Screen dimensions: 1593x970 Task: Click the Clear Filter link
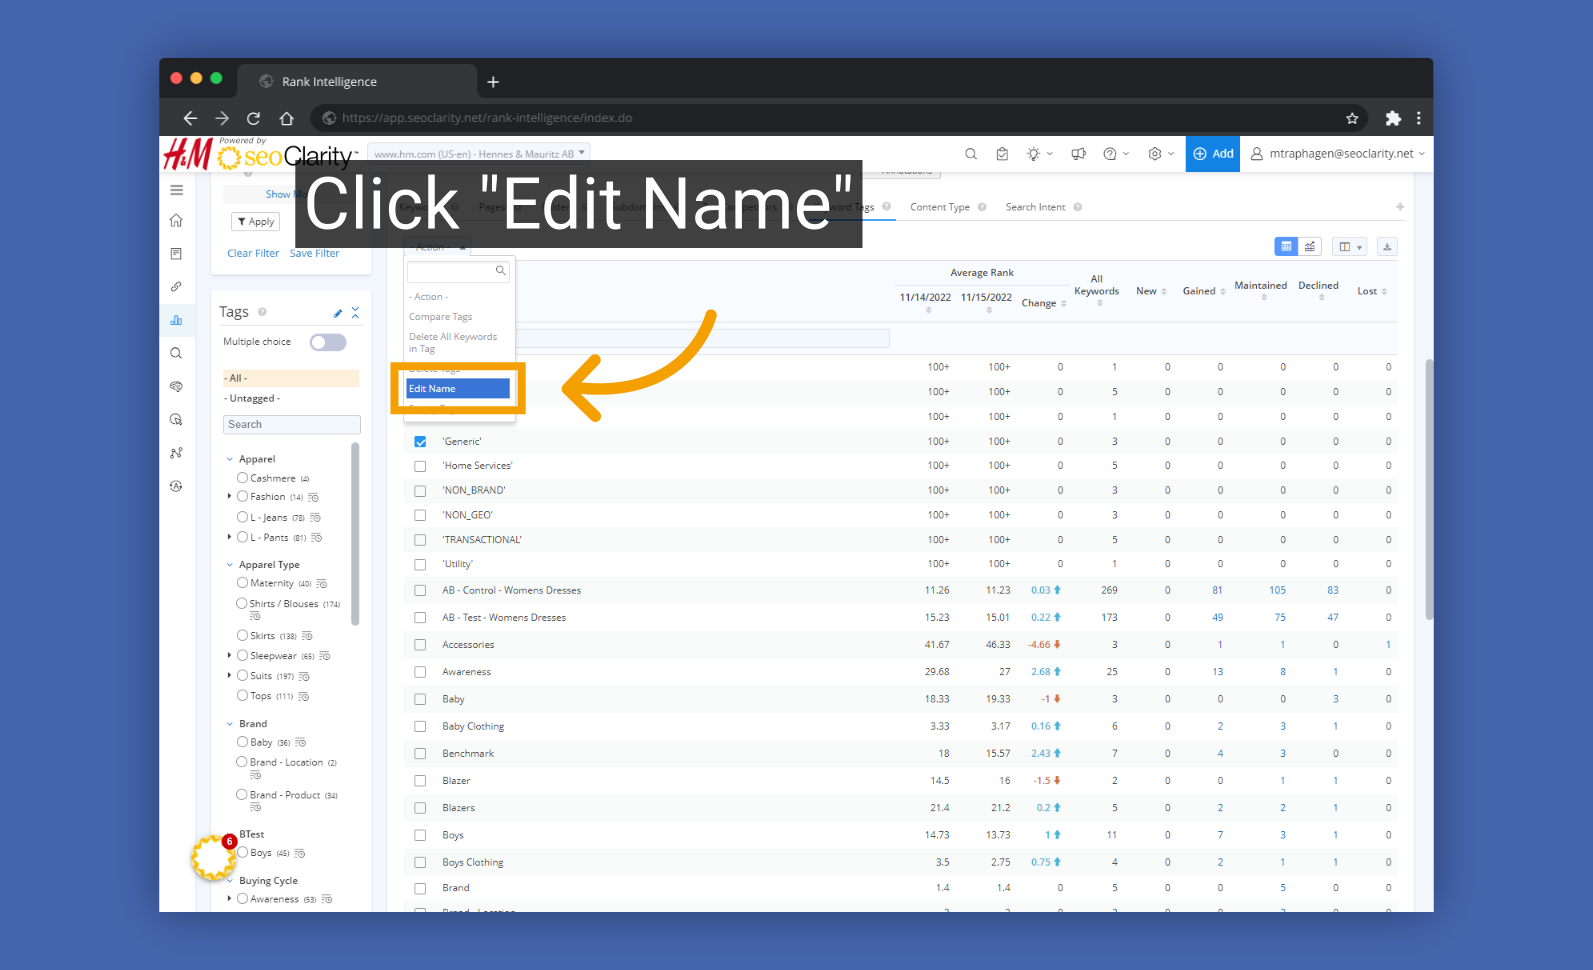click(253, 254)
